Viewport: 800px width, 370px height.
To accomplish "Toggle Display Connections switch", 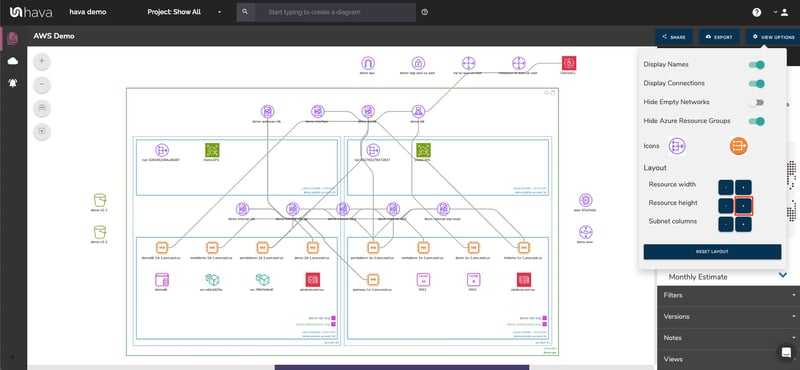I will (x=757, y=83).
